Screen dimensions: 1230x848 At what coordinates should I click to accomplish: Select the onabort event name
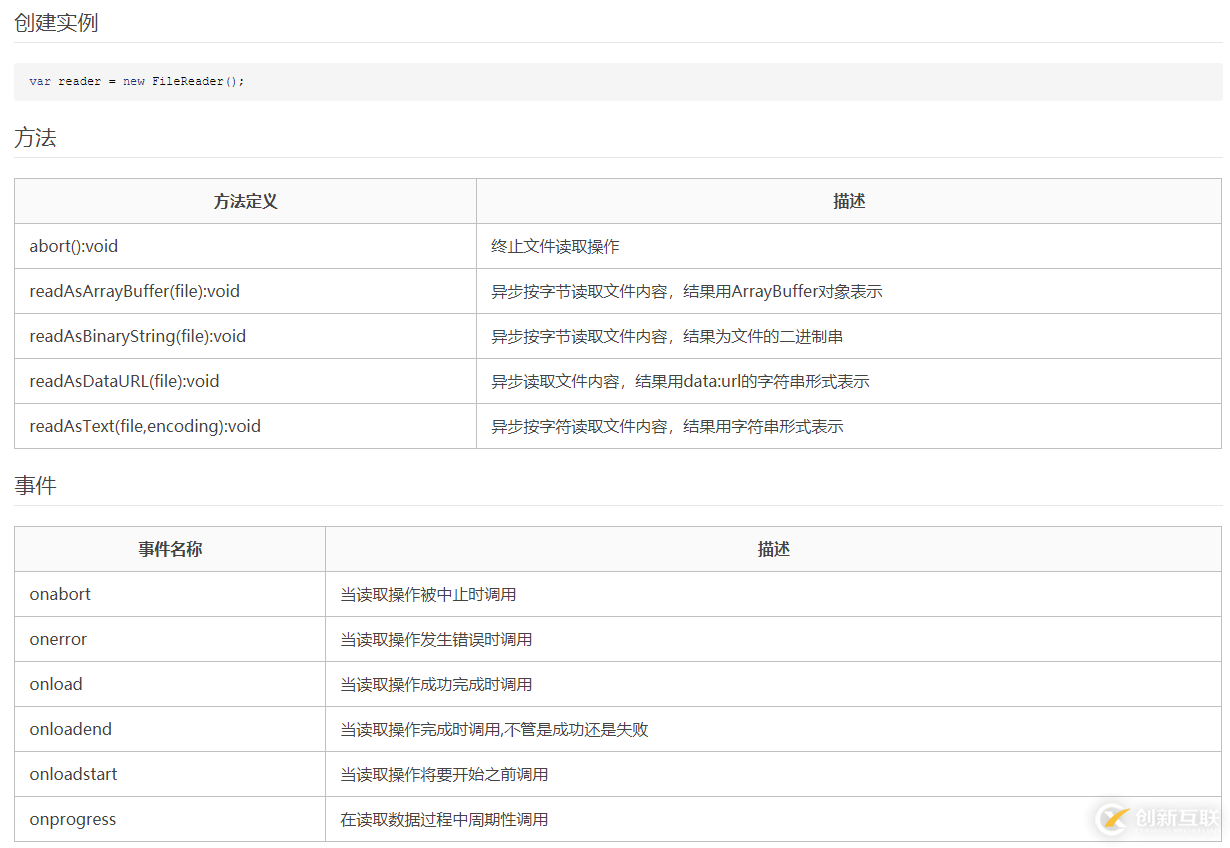59,593
